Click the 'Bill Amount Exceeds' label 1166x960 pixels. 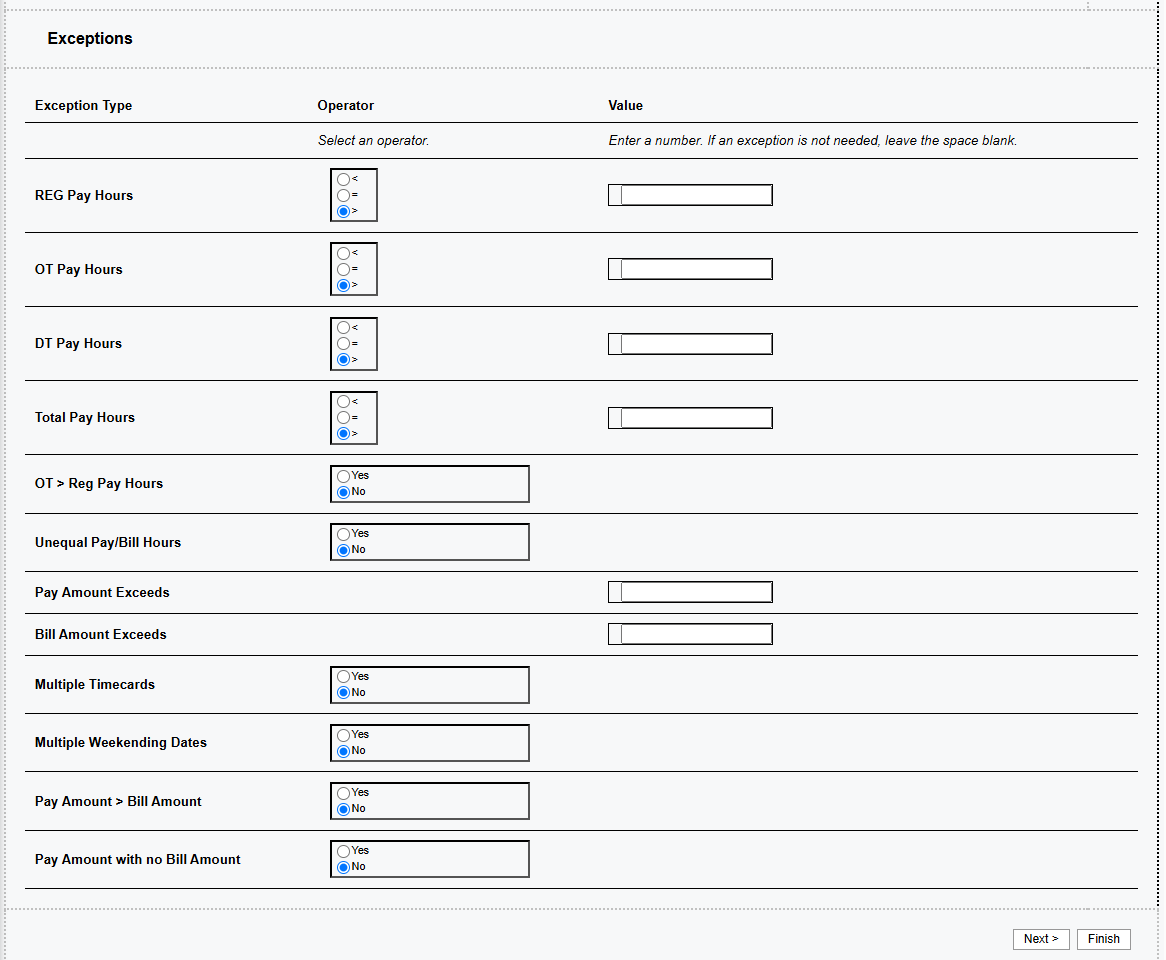point(100,634)
